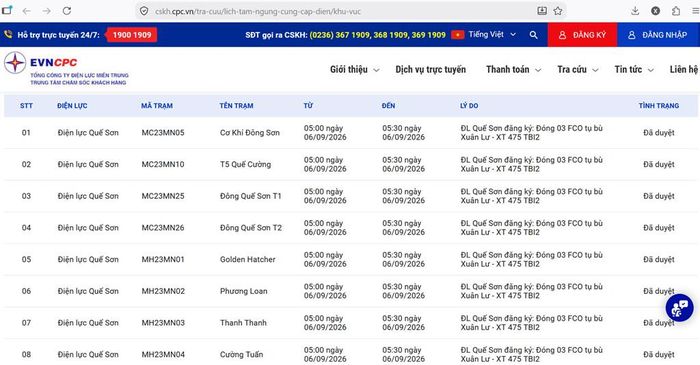Open the floating chat support bubble

point(679,307)
